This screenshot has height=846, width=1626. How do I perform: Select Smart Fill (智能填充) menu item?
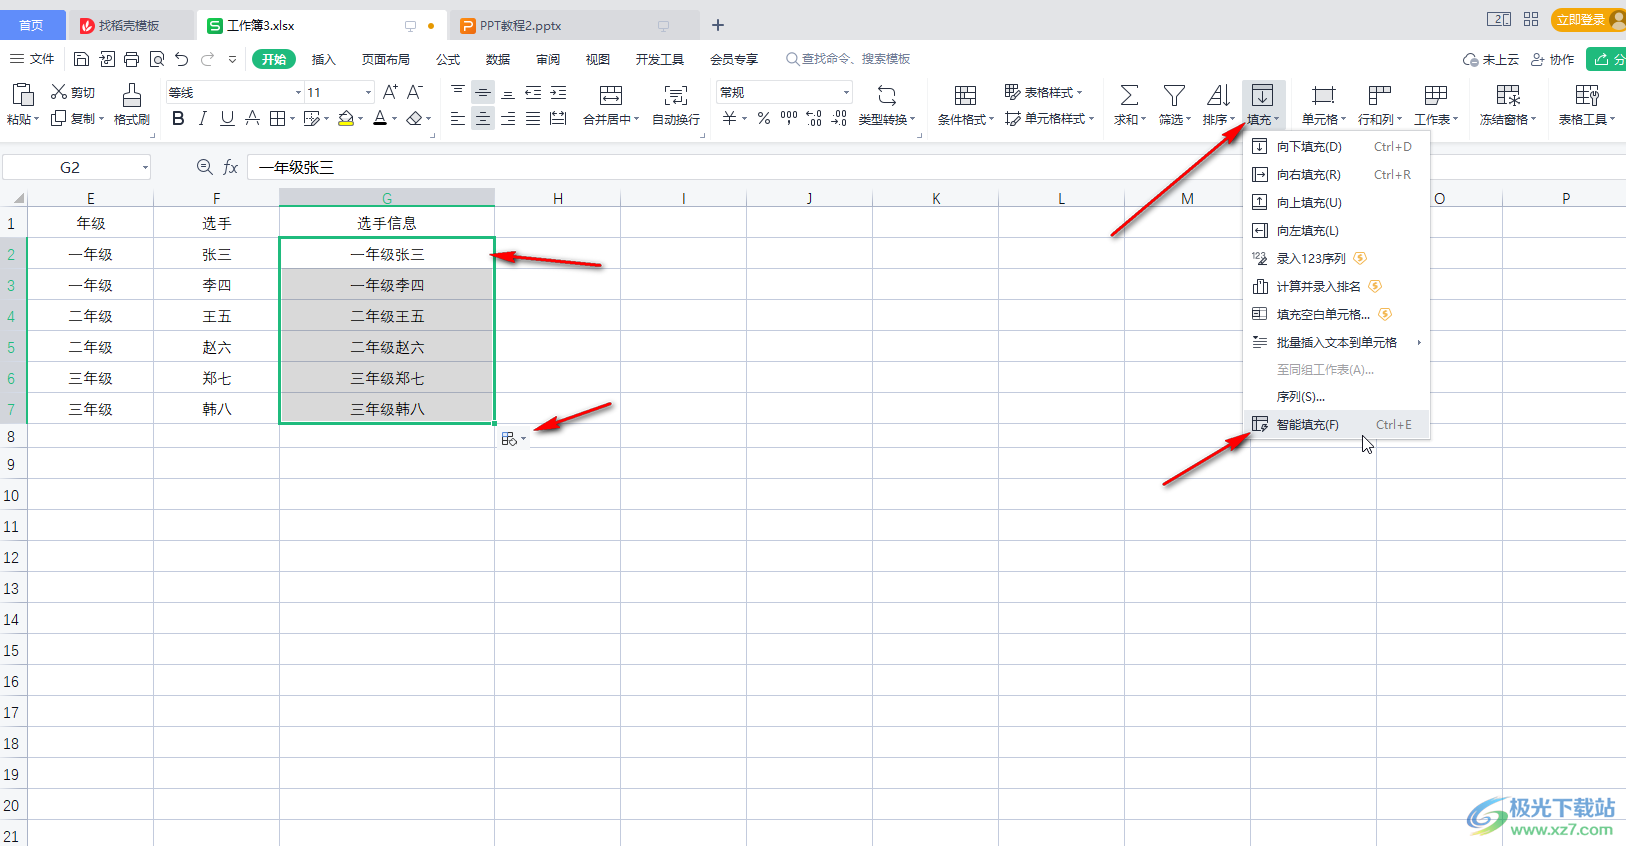click(1336, 424)
